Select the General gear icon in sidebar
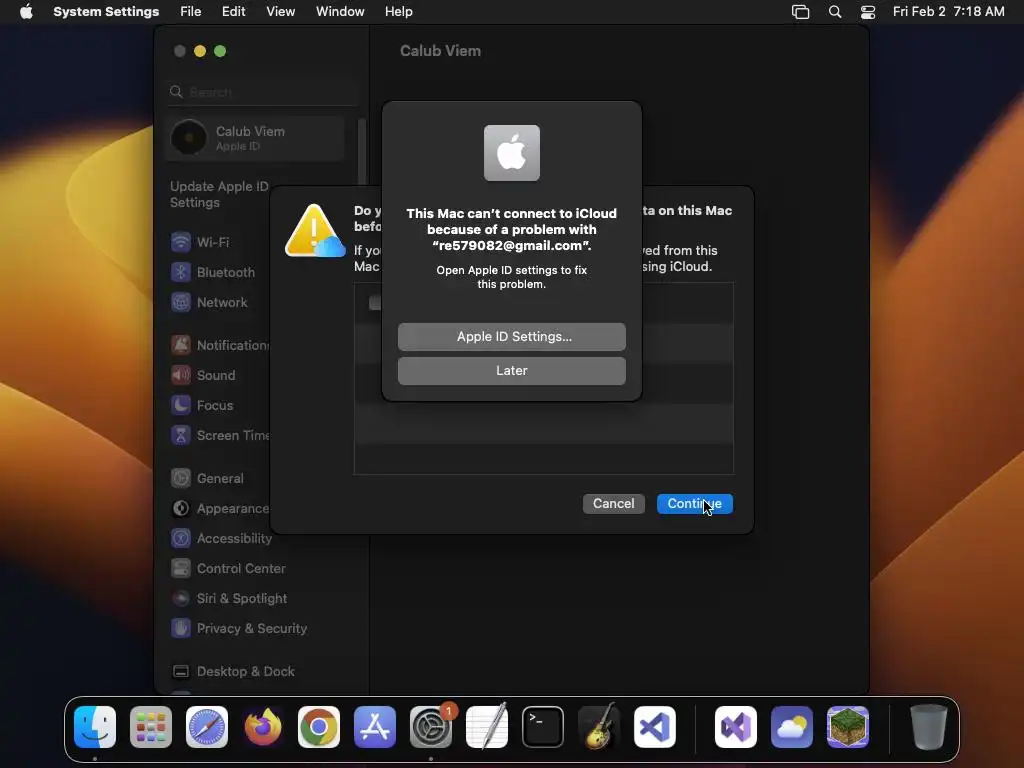 pyautogui.click(x=181, y=478)
